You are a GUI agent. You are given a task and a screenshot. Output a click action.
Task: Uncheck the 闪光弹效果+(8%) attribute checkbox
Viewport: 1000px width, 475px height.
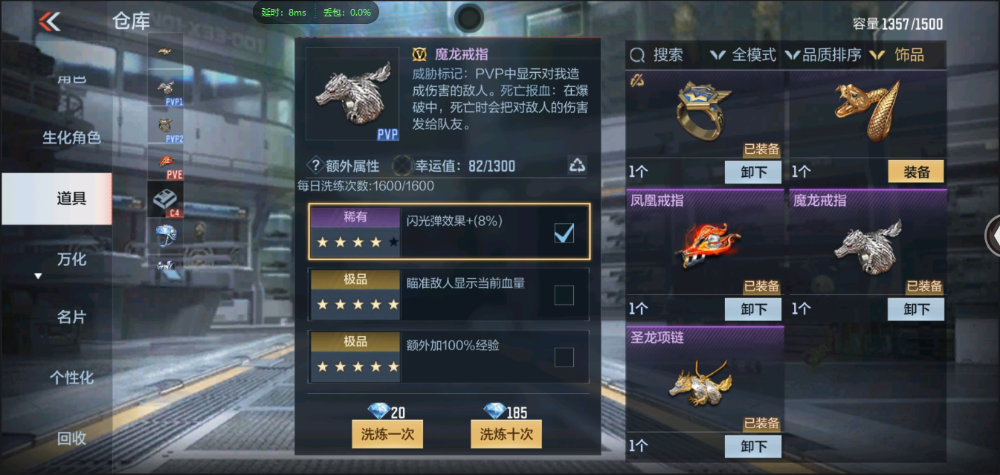point(564,233)
